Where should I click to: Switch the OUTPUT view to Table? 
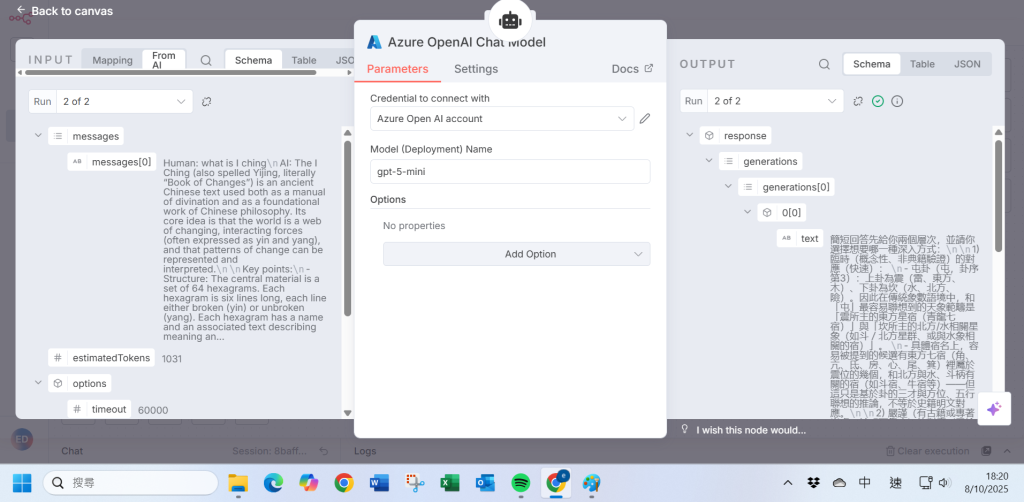coord(922,64)
